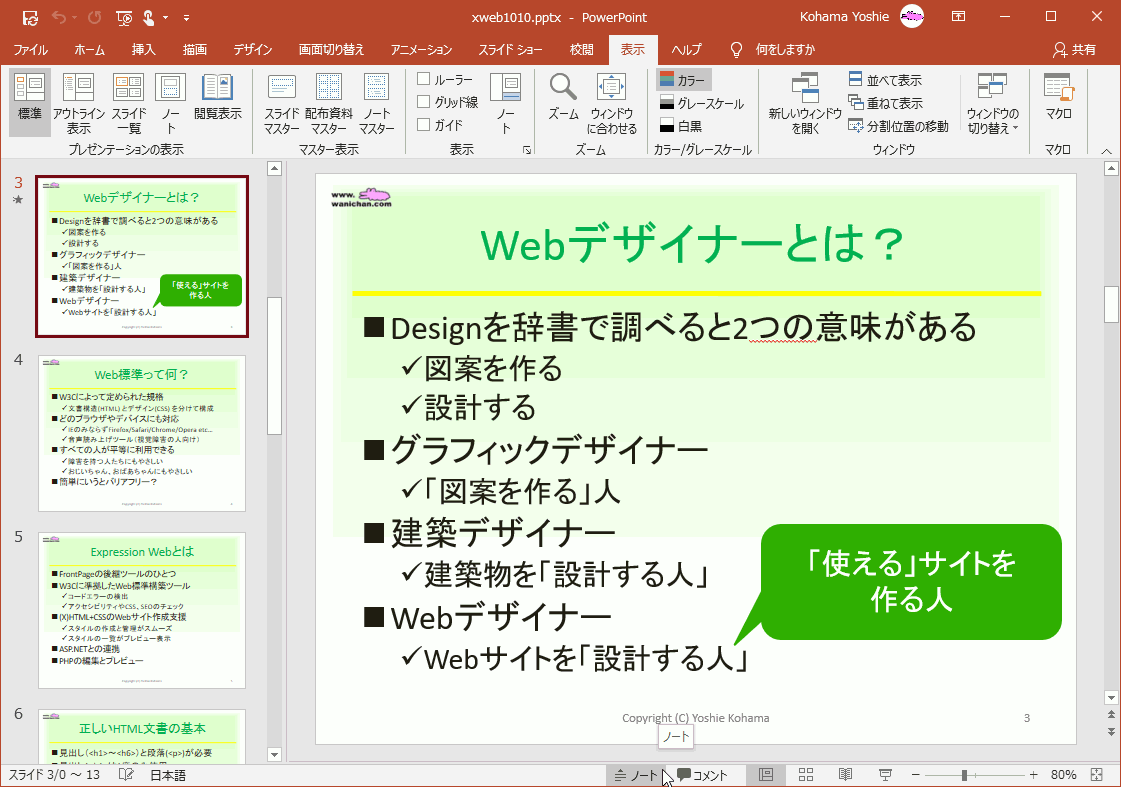The image size is (1121, 787).
Task: Click the Tell Me (何をしますか) search box
Action: tap(772, 49)
